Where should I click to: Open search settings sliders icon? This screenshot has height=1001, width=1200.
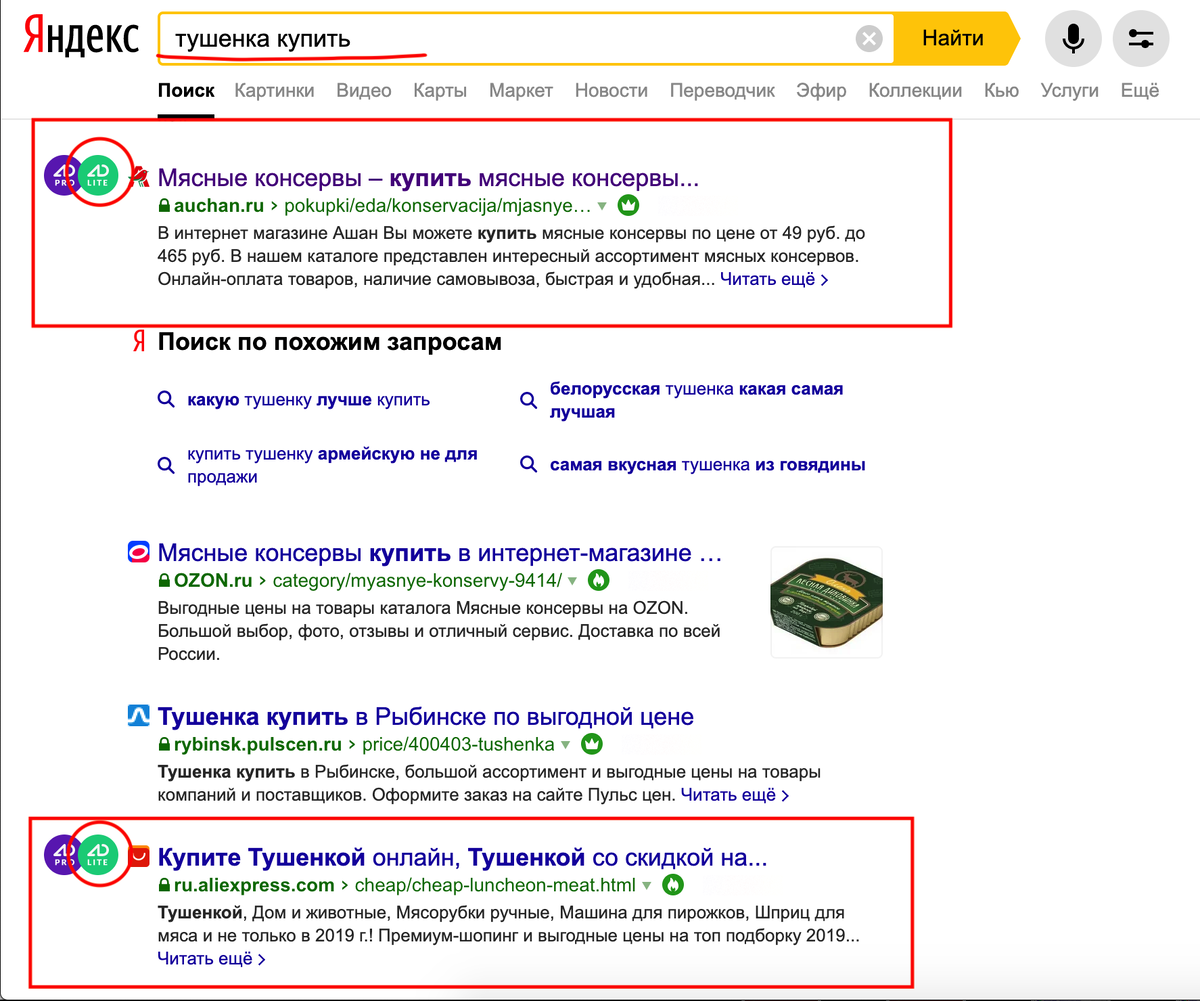(1140, 39)
